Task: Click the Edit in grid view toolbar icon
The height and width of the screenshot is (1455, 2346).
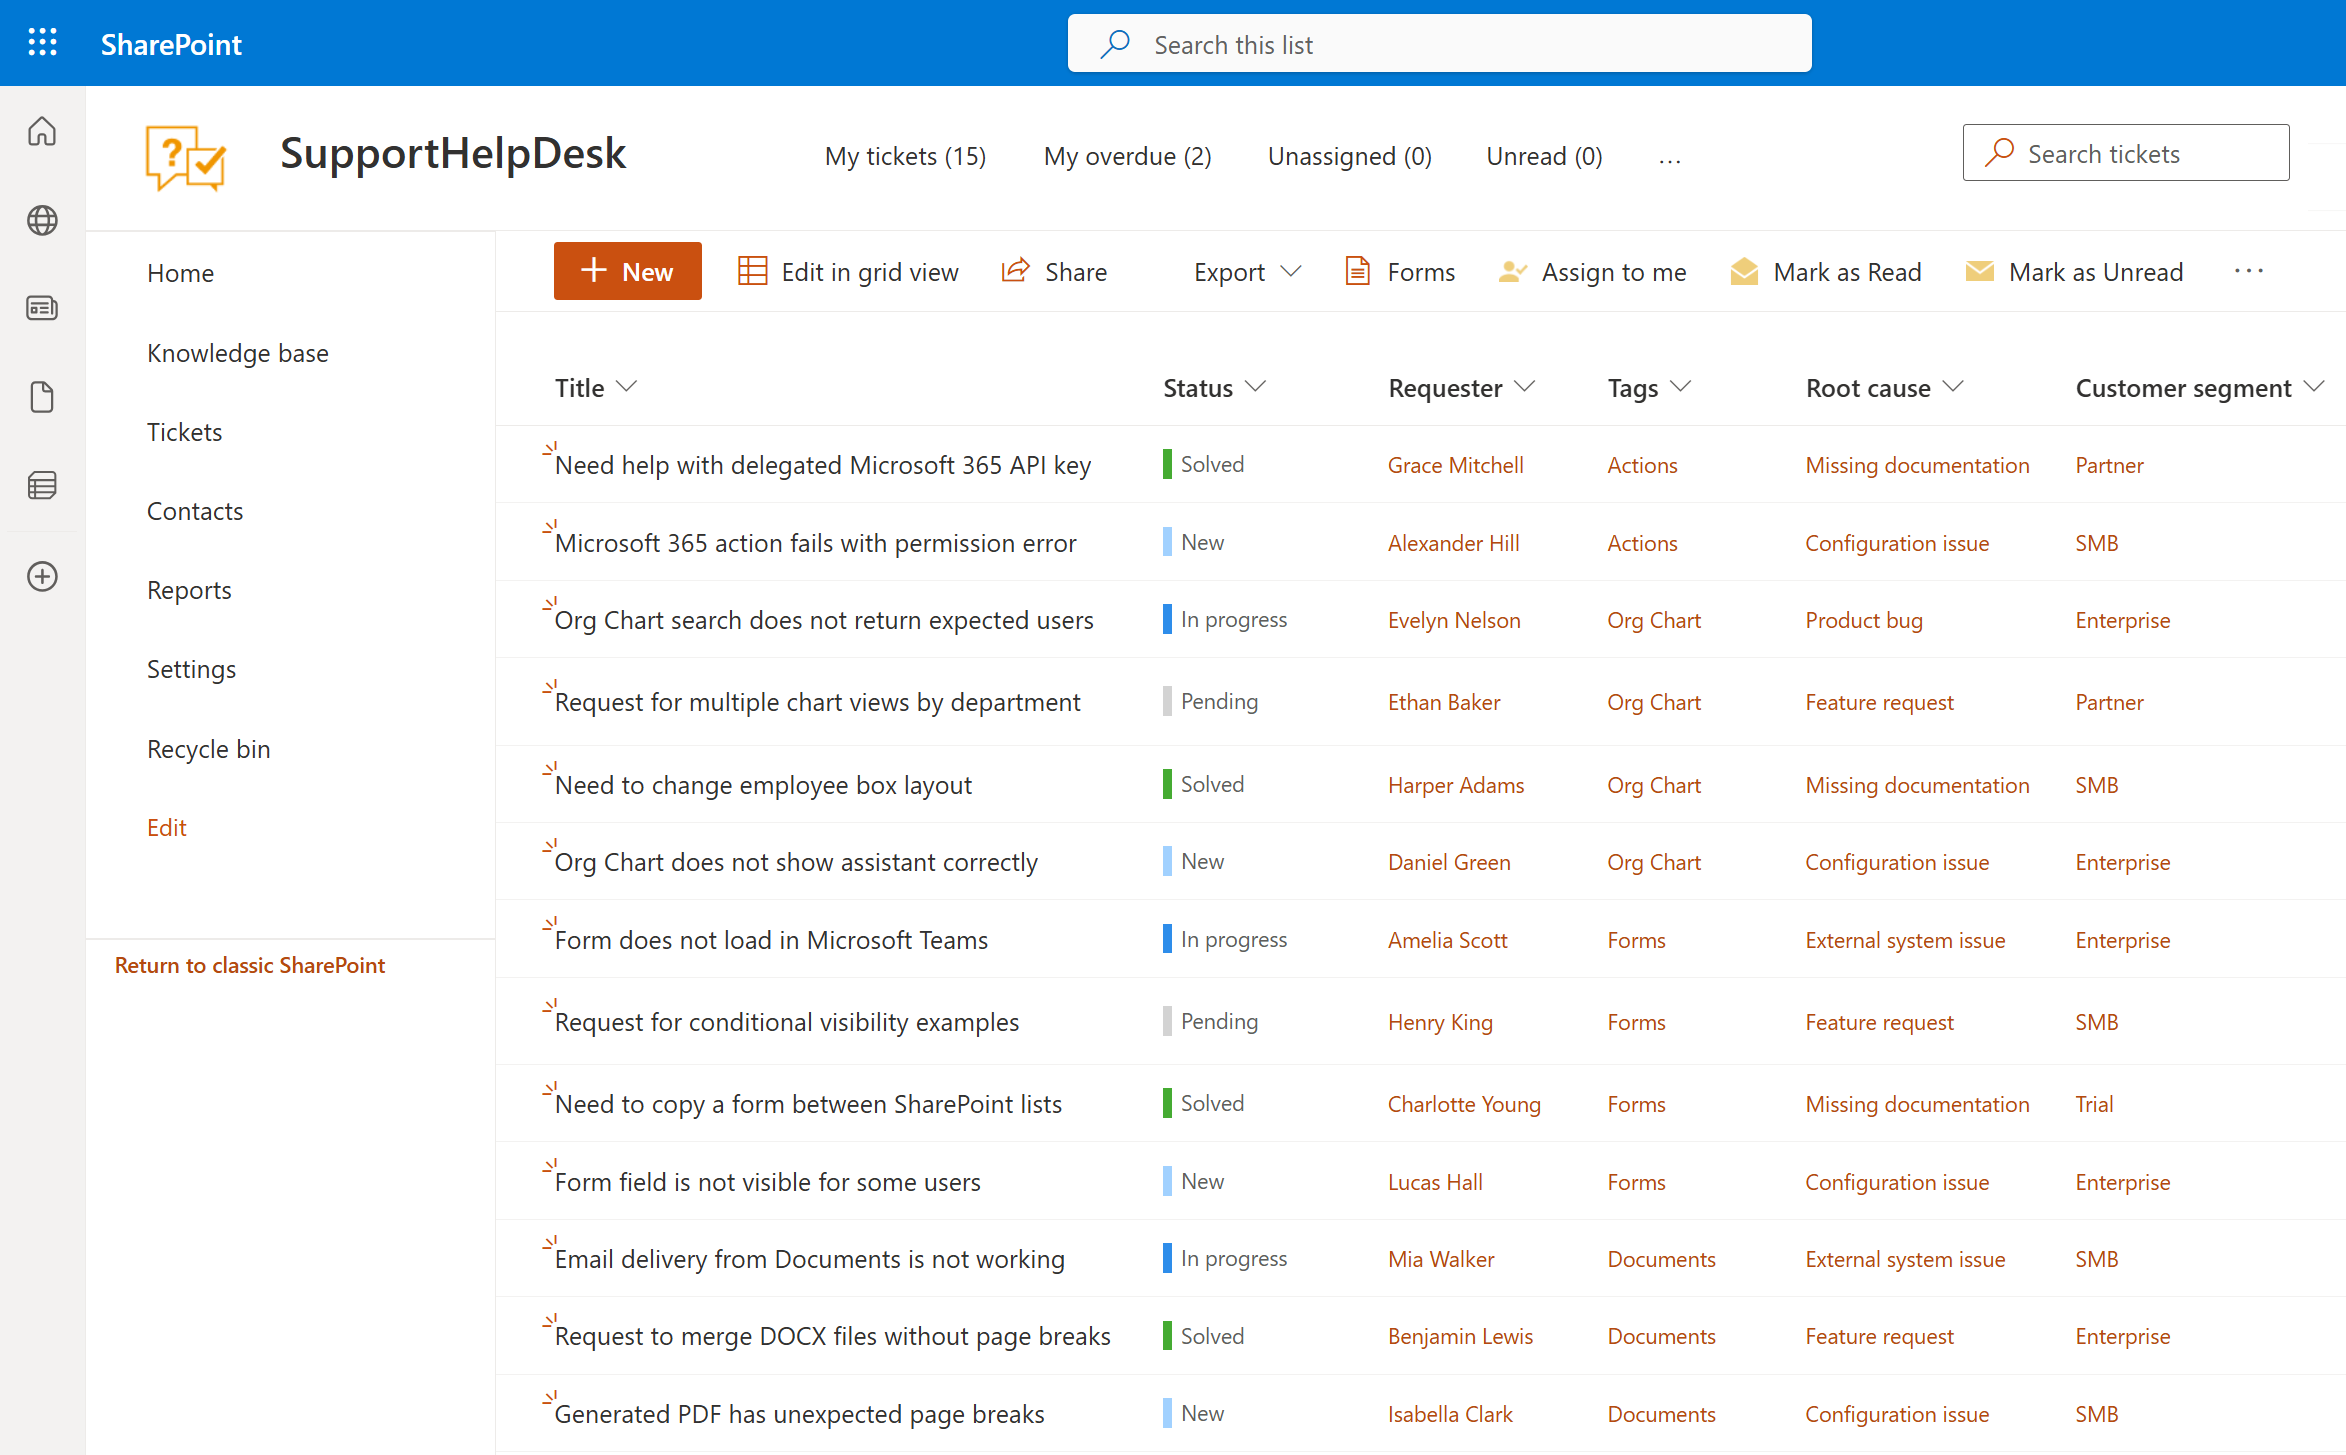Action: pos(752,271)
